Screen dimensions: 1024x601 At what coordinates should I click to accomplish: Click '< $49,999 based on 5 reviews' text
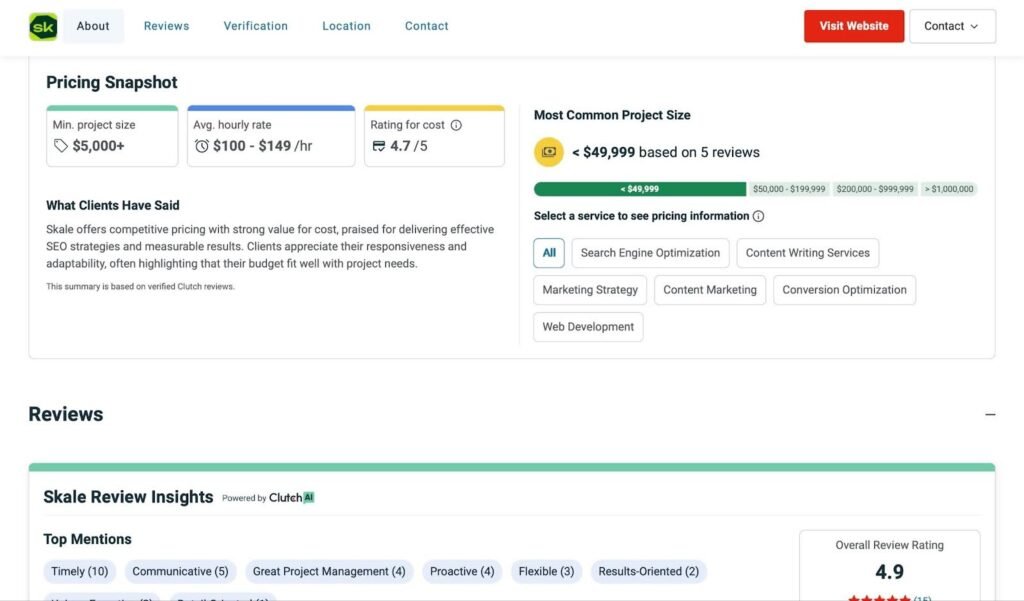(665, 152)
